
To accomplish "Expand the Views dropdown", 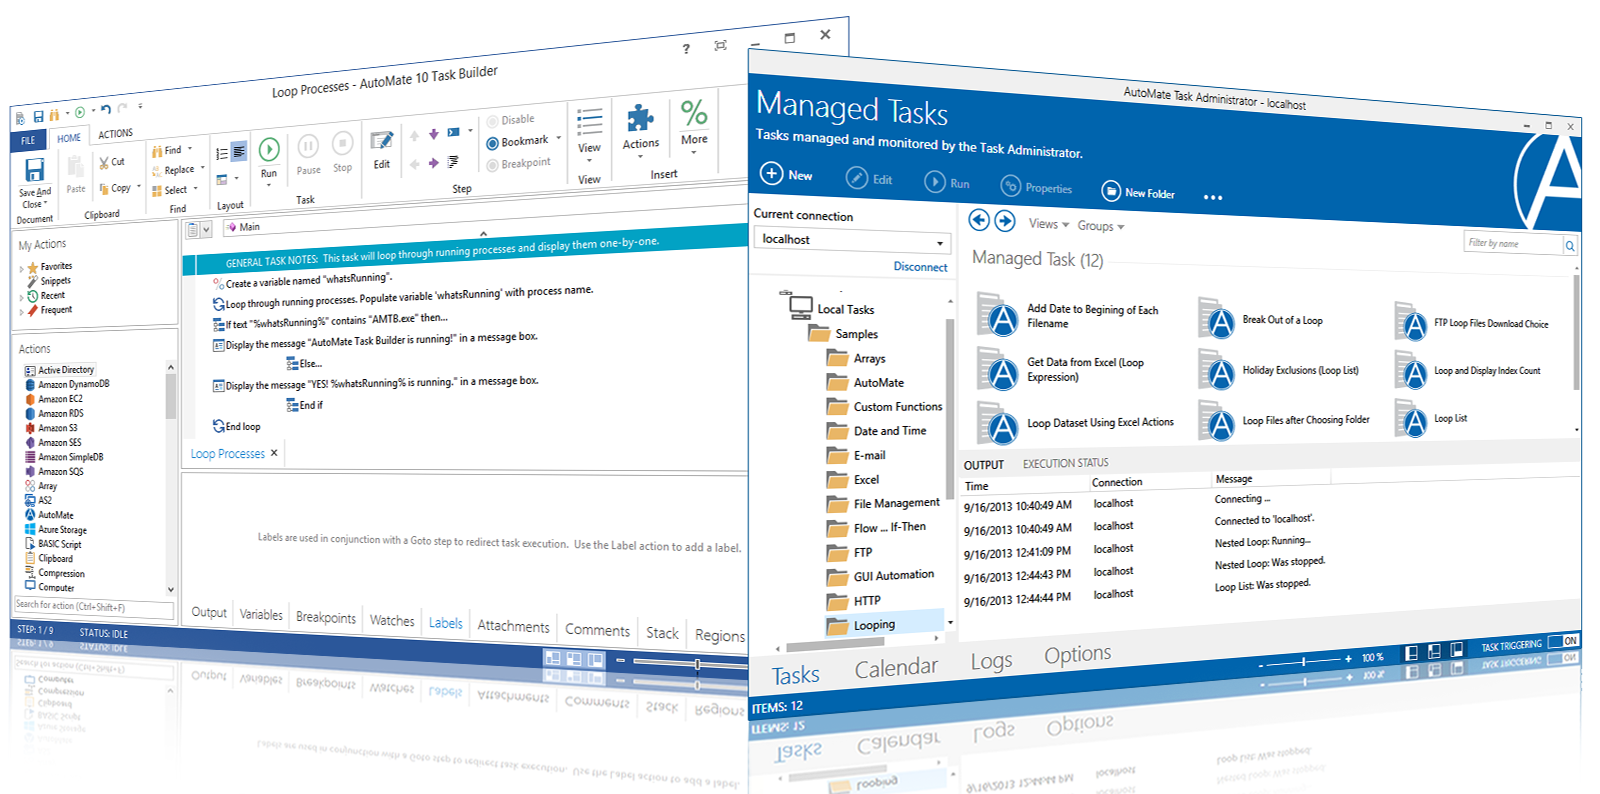I will click(1049, 224).
